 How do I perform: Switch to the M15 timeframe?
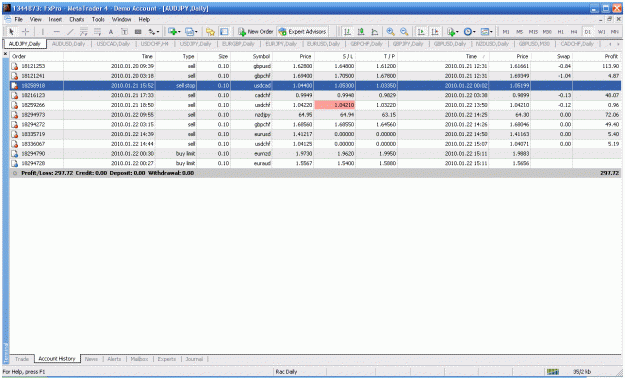[533, 32]
